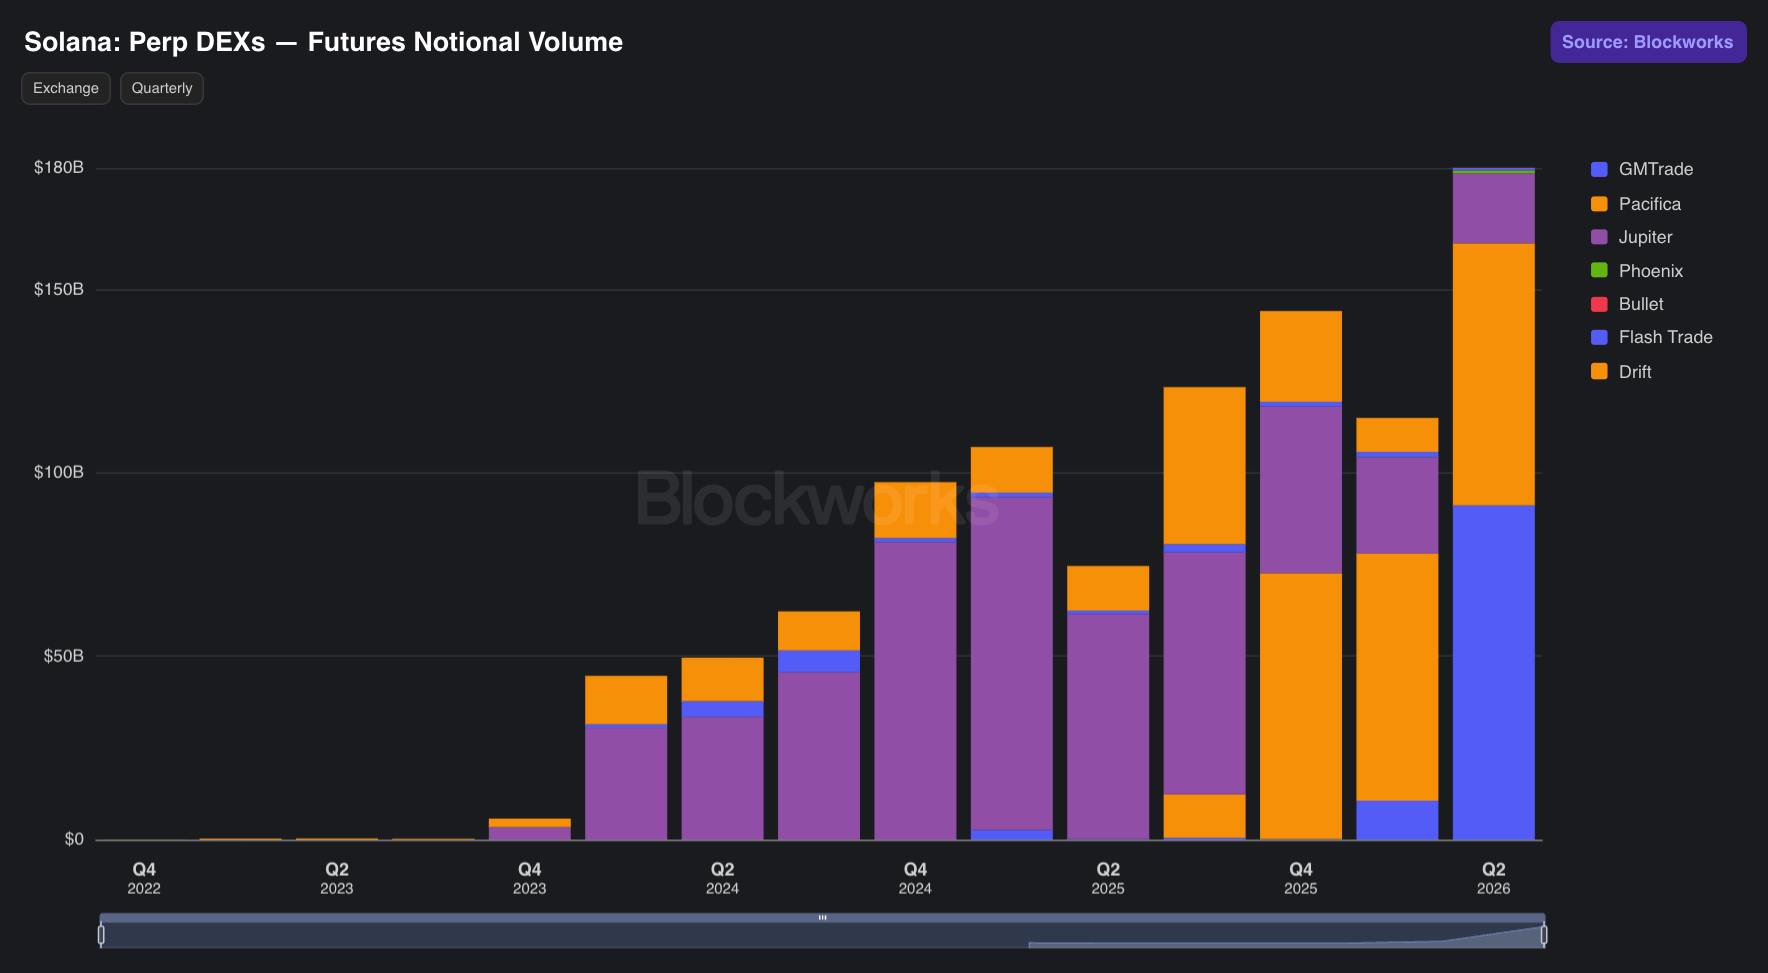
Task: Open the Quarterly interval selector
Action: tap(162, 88)
